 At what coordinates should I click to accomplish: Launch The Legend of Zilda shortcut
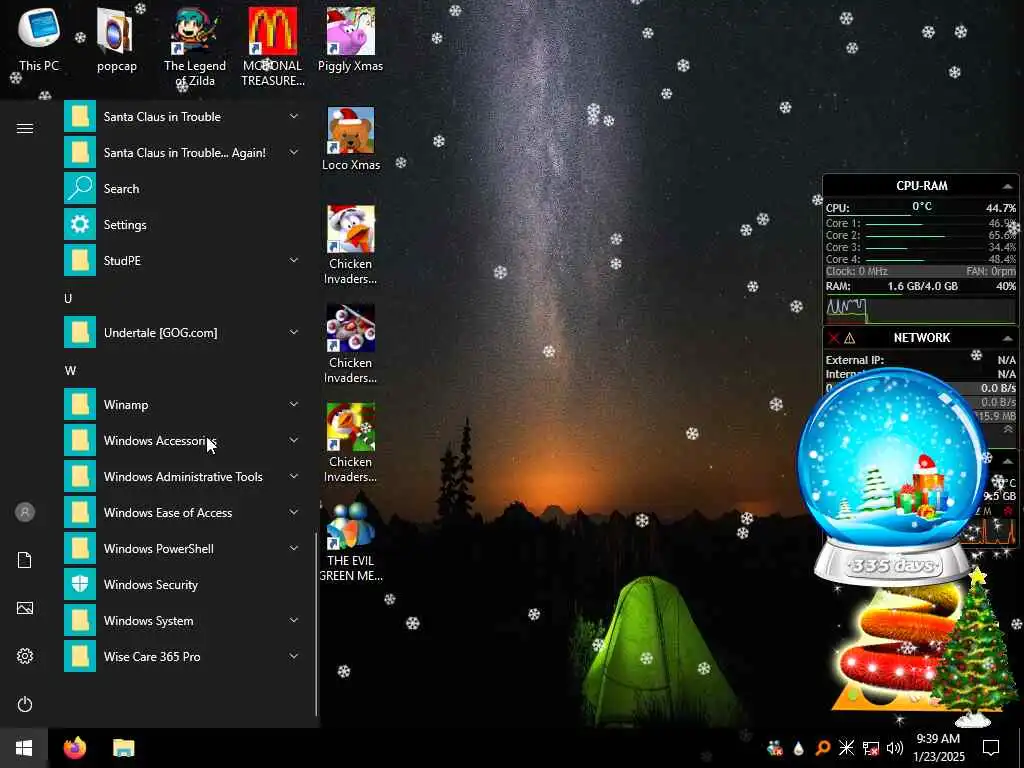[195, 47]
